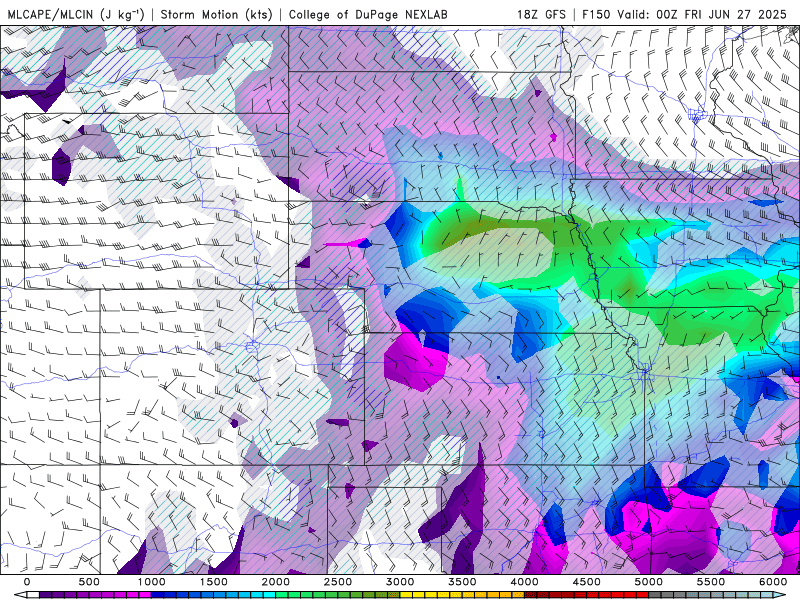Click the left arrow end of the color bar
Screen dimensions: 800x600
tap(20, 594)
